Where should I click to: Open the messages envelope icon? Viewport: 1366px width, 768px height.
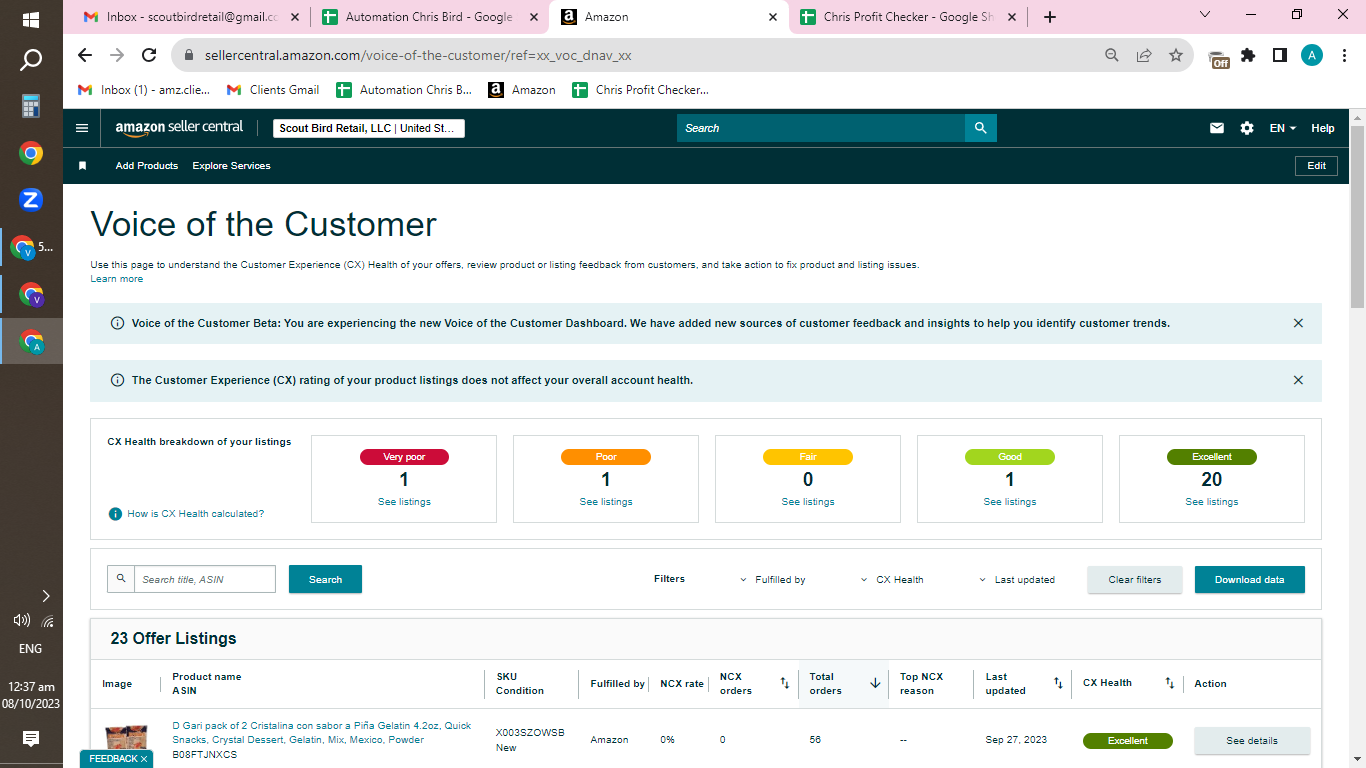click(1217, 128)
